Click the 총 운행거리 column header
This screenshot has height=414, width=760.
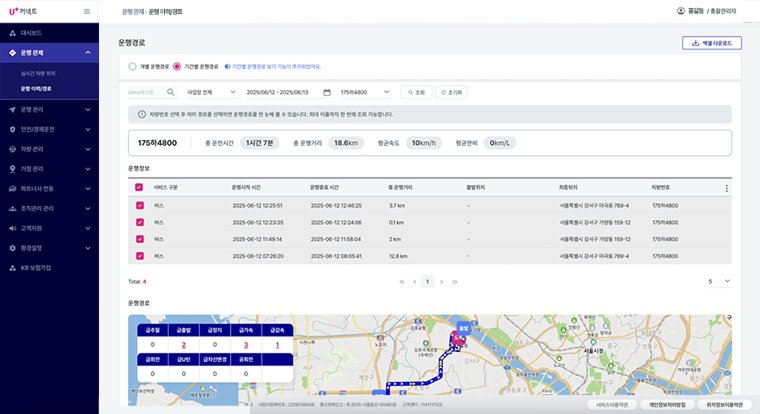400,188
